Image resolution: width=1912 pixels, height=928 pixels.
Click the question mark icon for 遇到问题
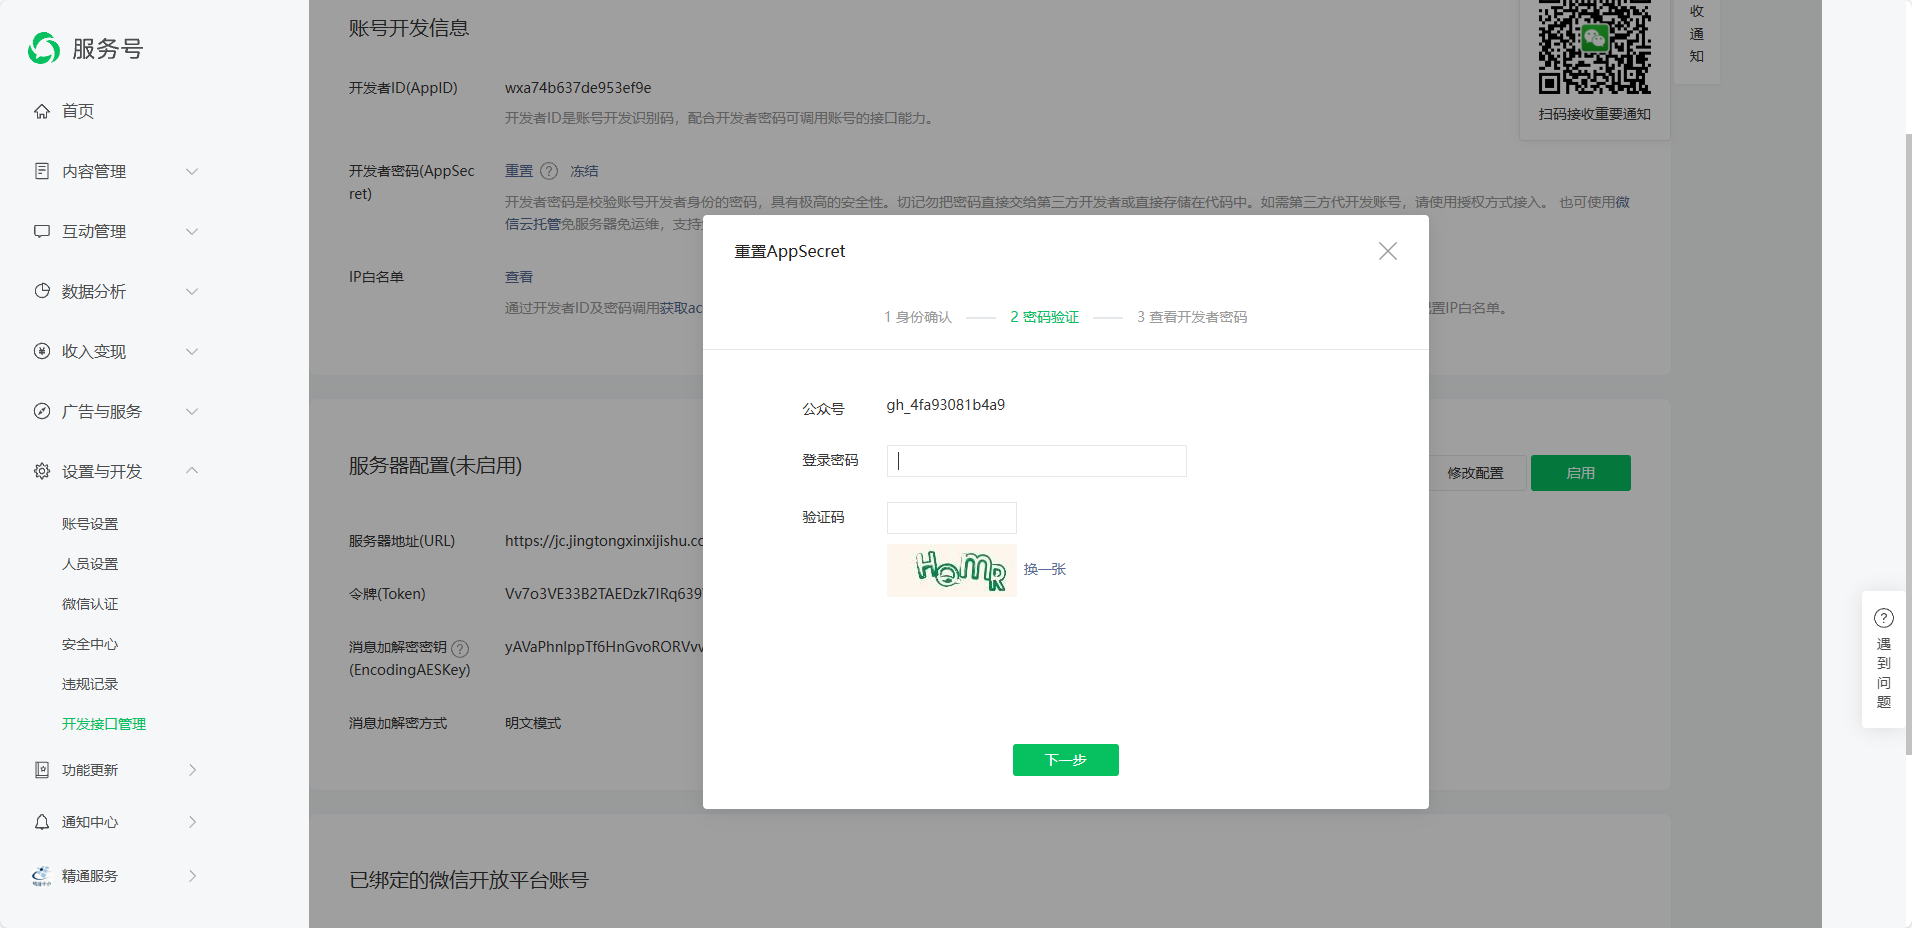(1883, 618)
